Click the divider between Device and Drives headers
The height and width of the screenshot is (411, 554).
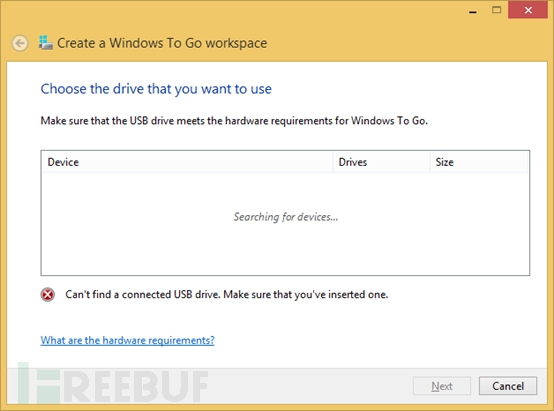[x=333, y=162]
